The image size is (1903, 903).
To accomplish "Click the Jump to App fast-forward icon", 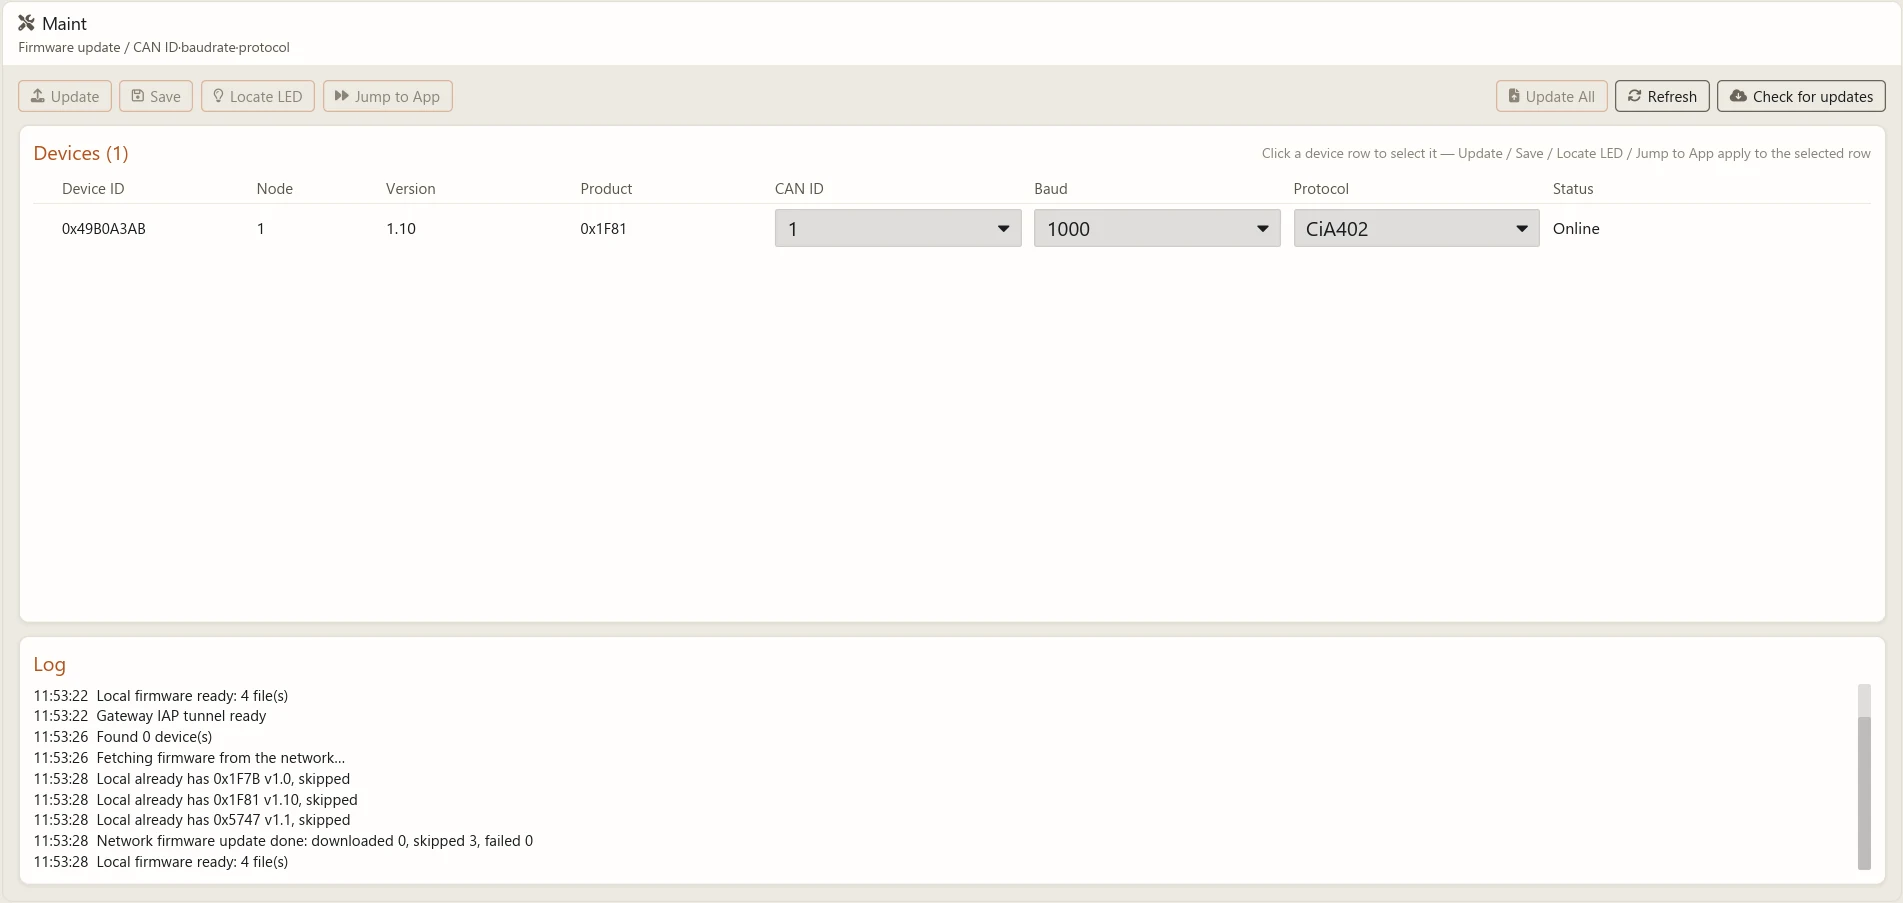I will pos(341,96).
